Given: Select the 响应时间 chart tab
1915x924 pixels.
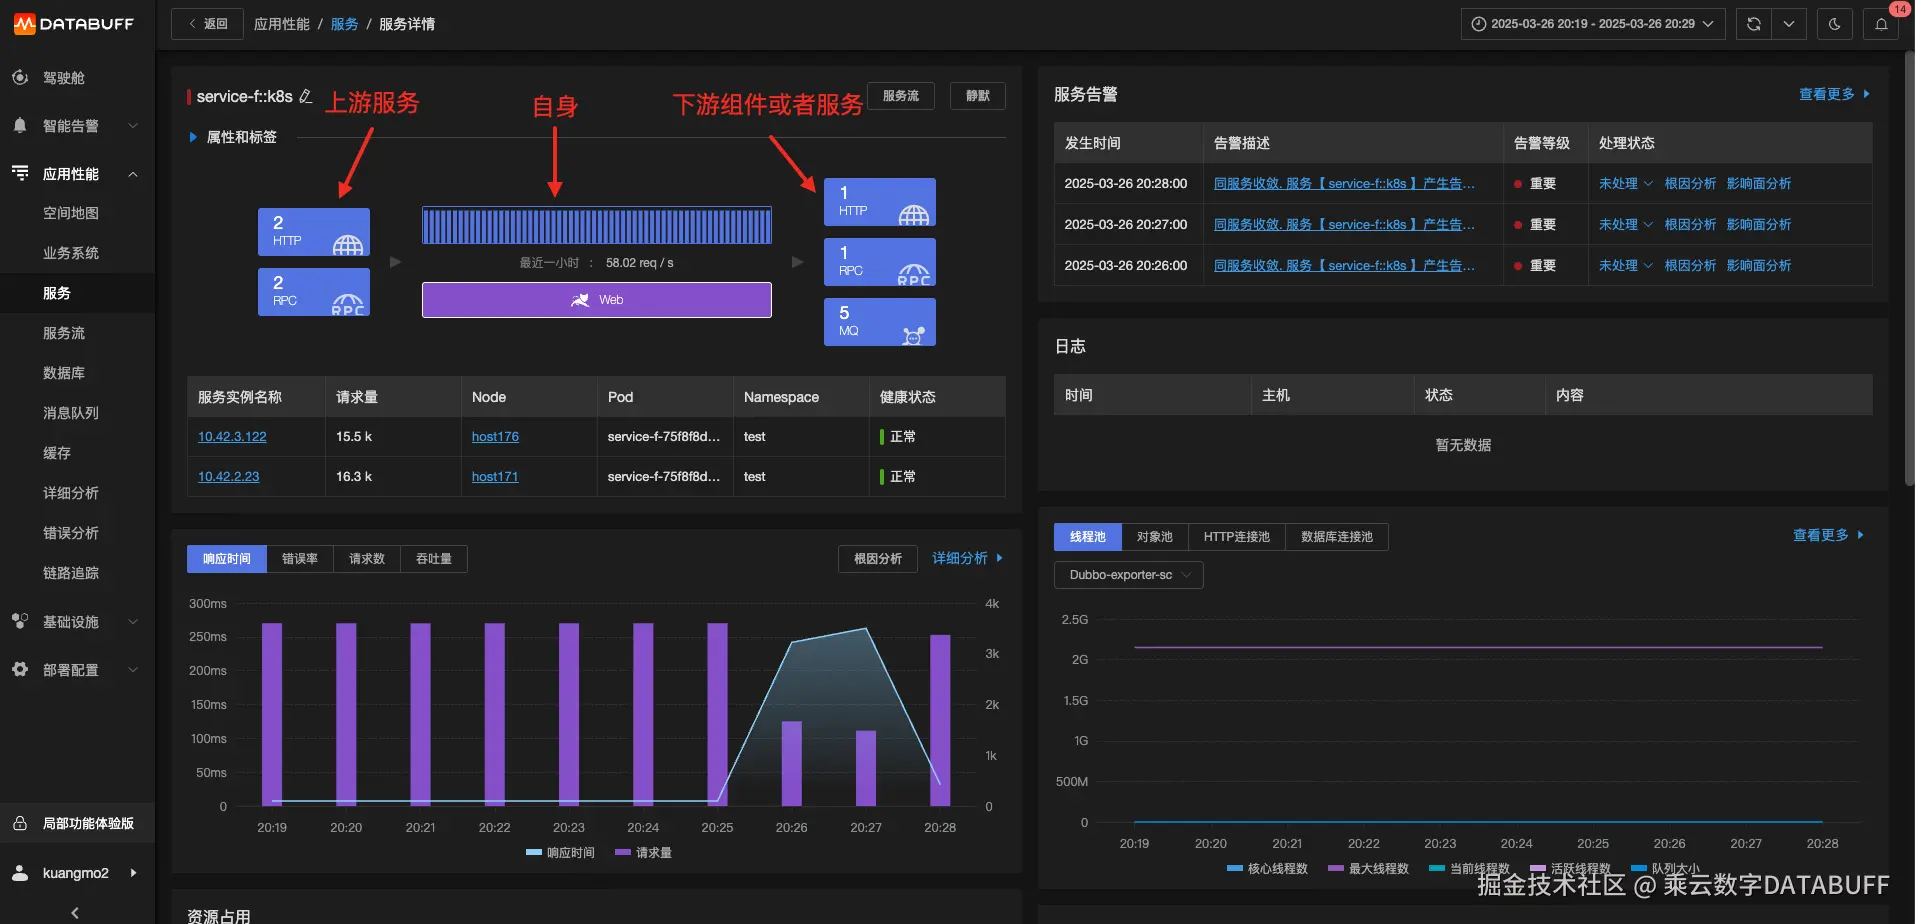Looking at the screenshot, I should click(227, 559).
